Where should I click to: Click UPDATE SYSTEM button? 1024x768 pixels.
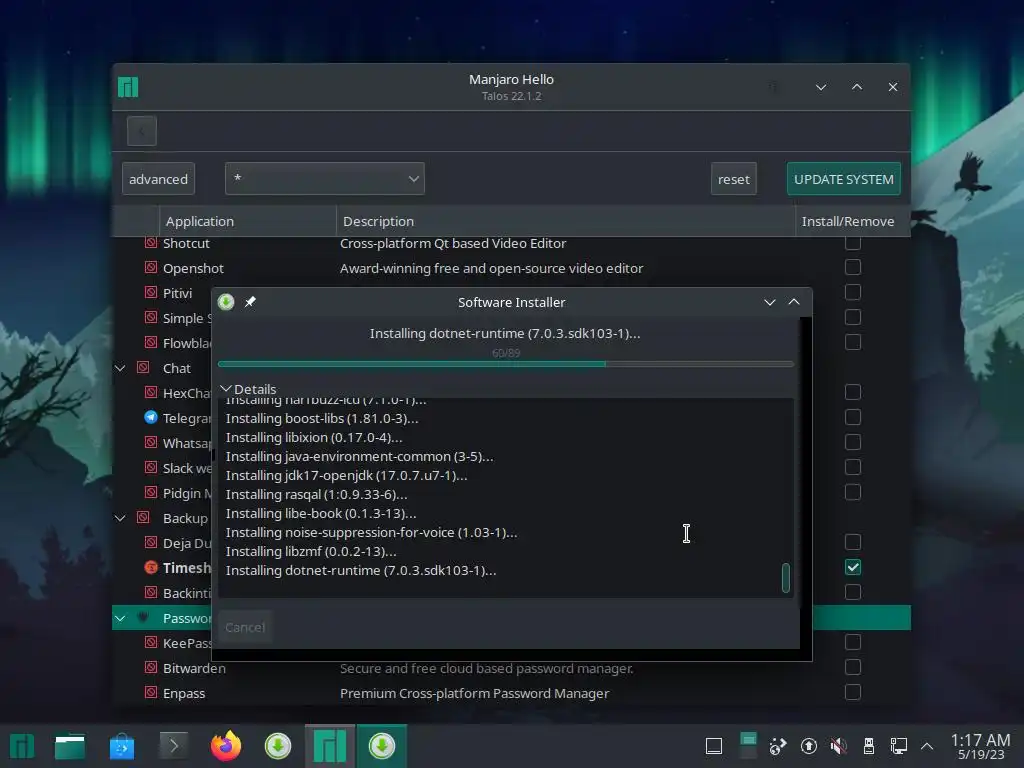(x=843, y=178)
